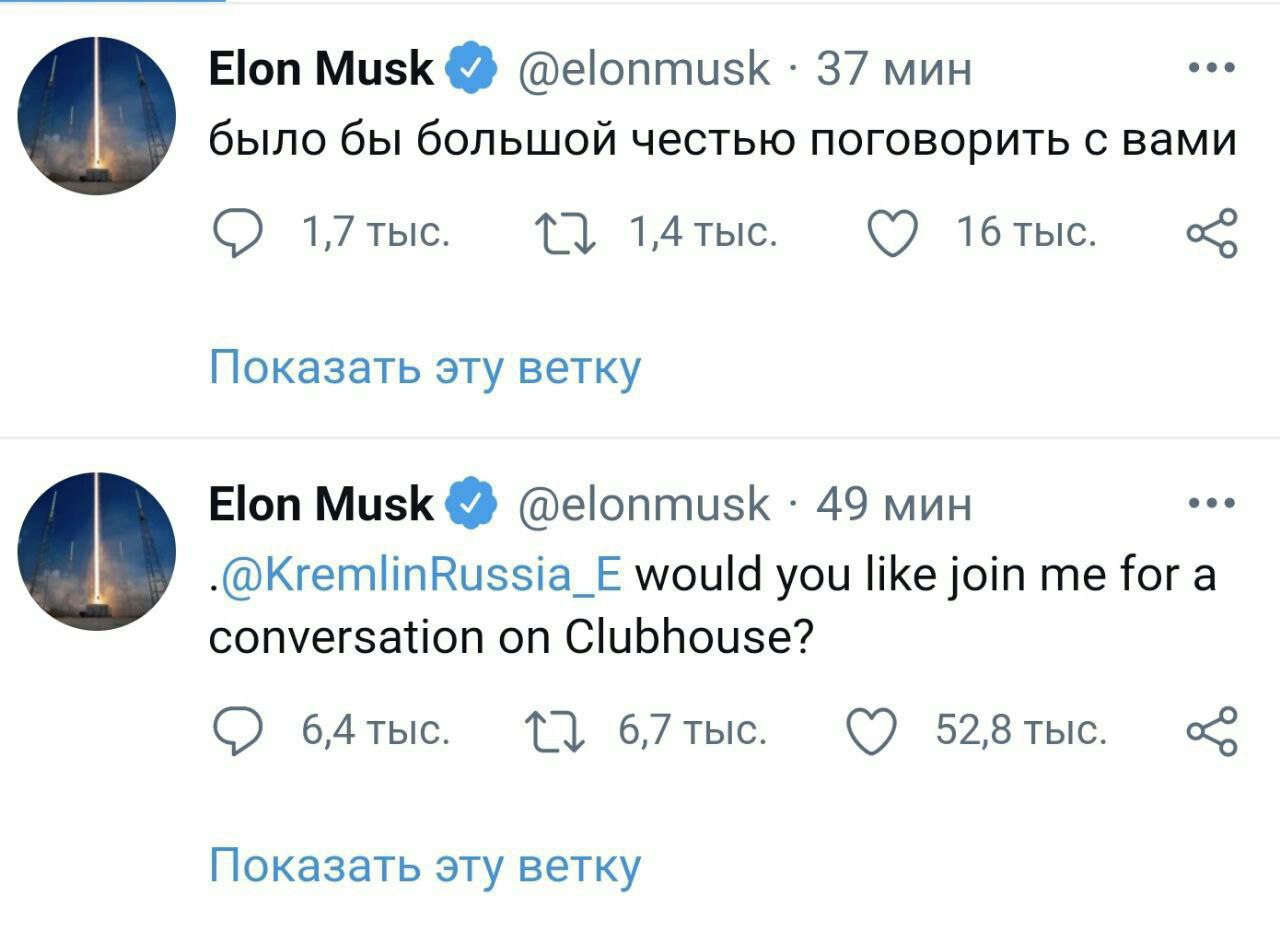Reply to the Clubhouse tweet
Screen dimensions: 1280x927
pos(233,732)
